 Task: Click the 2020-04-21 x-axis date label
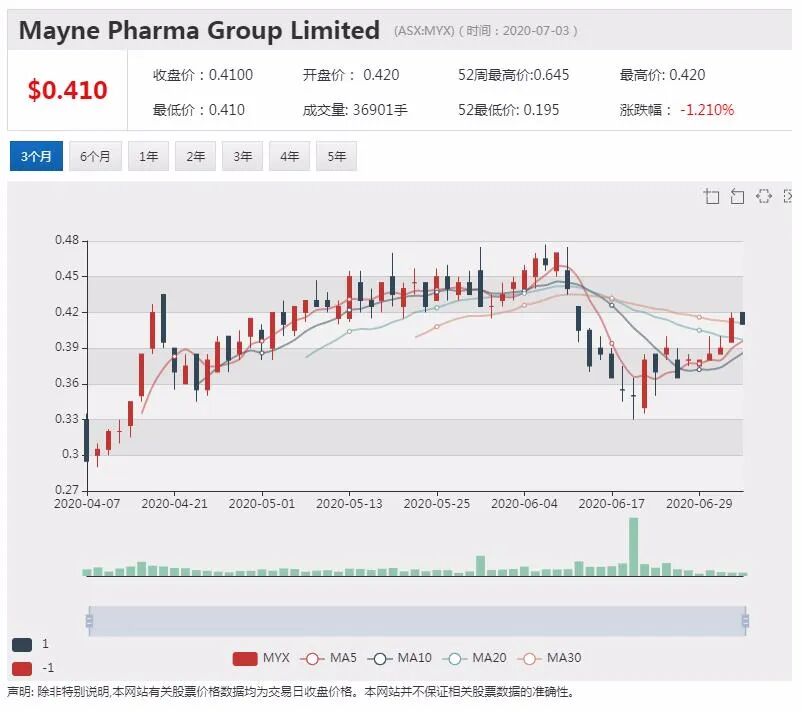click(x=174, y=504)
